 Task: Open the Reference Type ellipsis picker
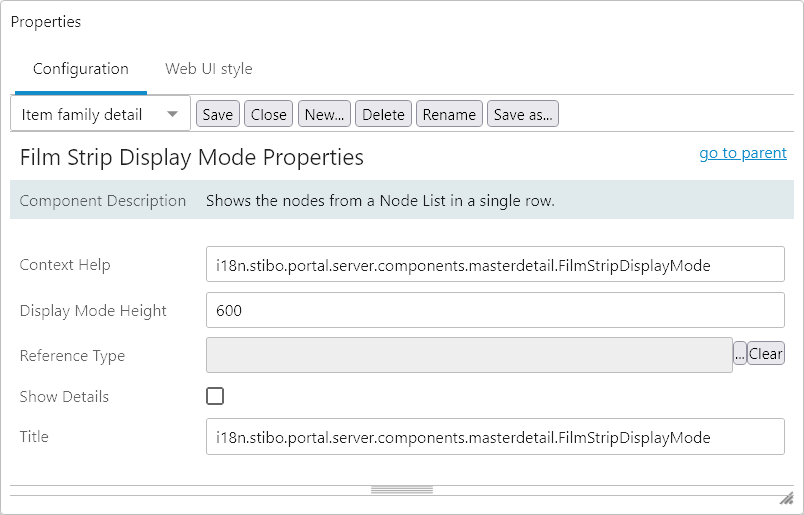point(740,353)
